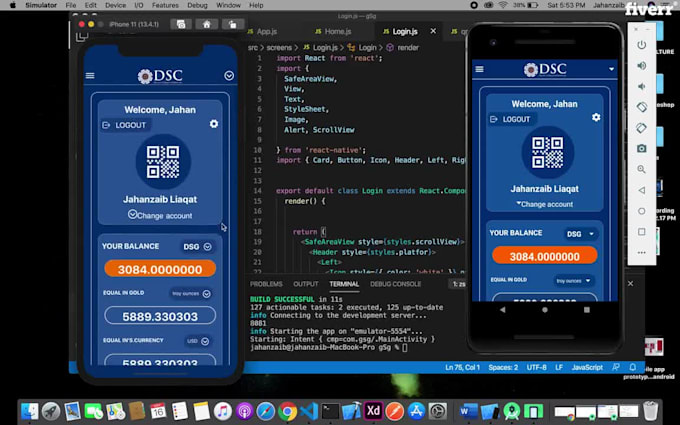
Task: Open settings gear in Android app card
Action: (596, 118)
